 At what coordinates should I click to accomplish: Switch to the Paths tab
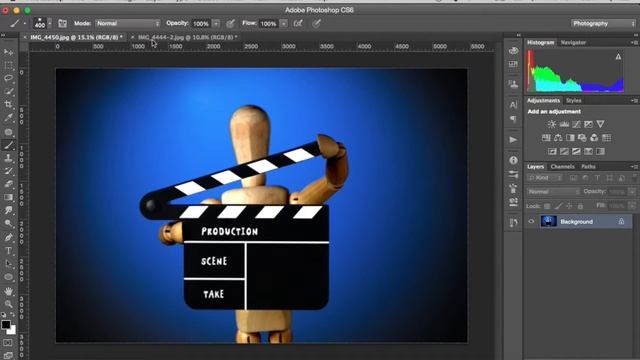(588, 167)
